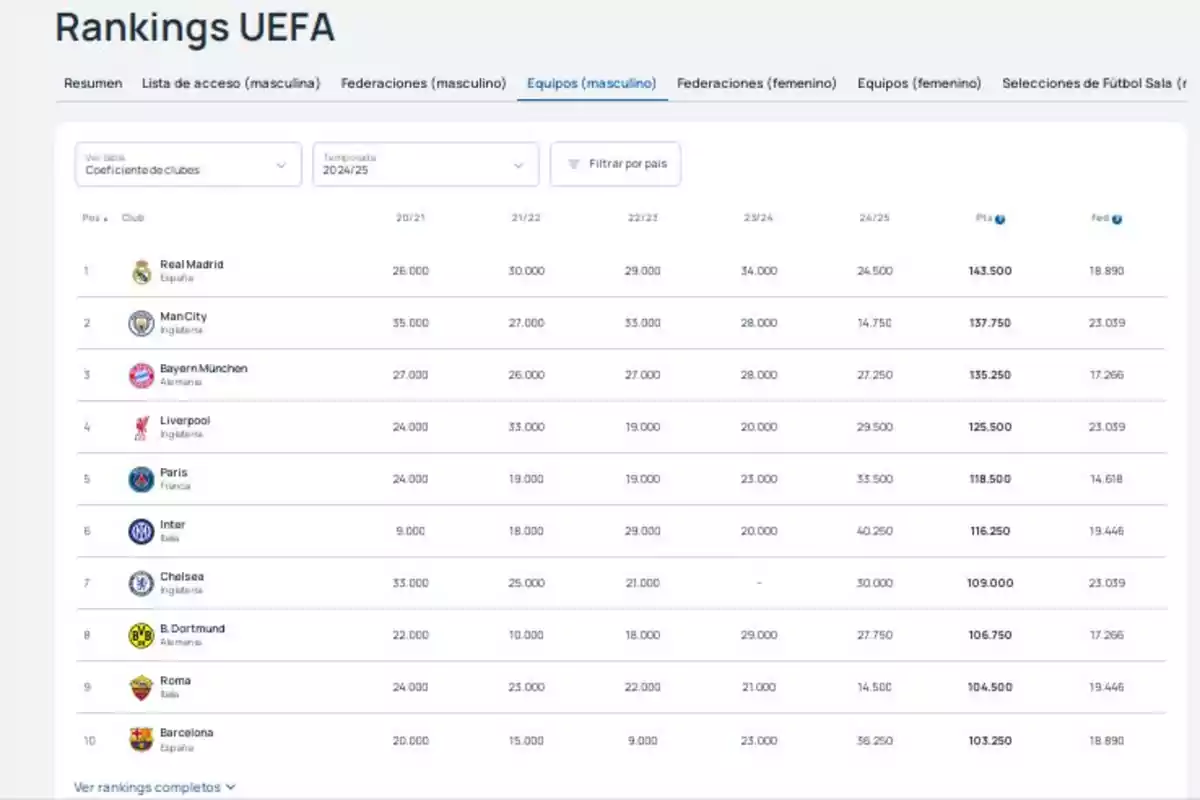The width and height of the screenshot is (1200, 800).
Task: Click Inter's total 116.250
Action: pos(990,531)
